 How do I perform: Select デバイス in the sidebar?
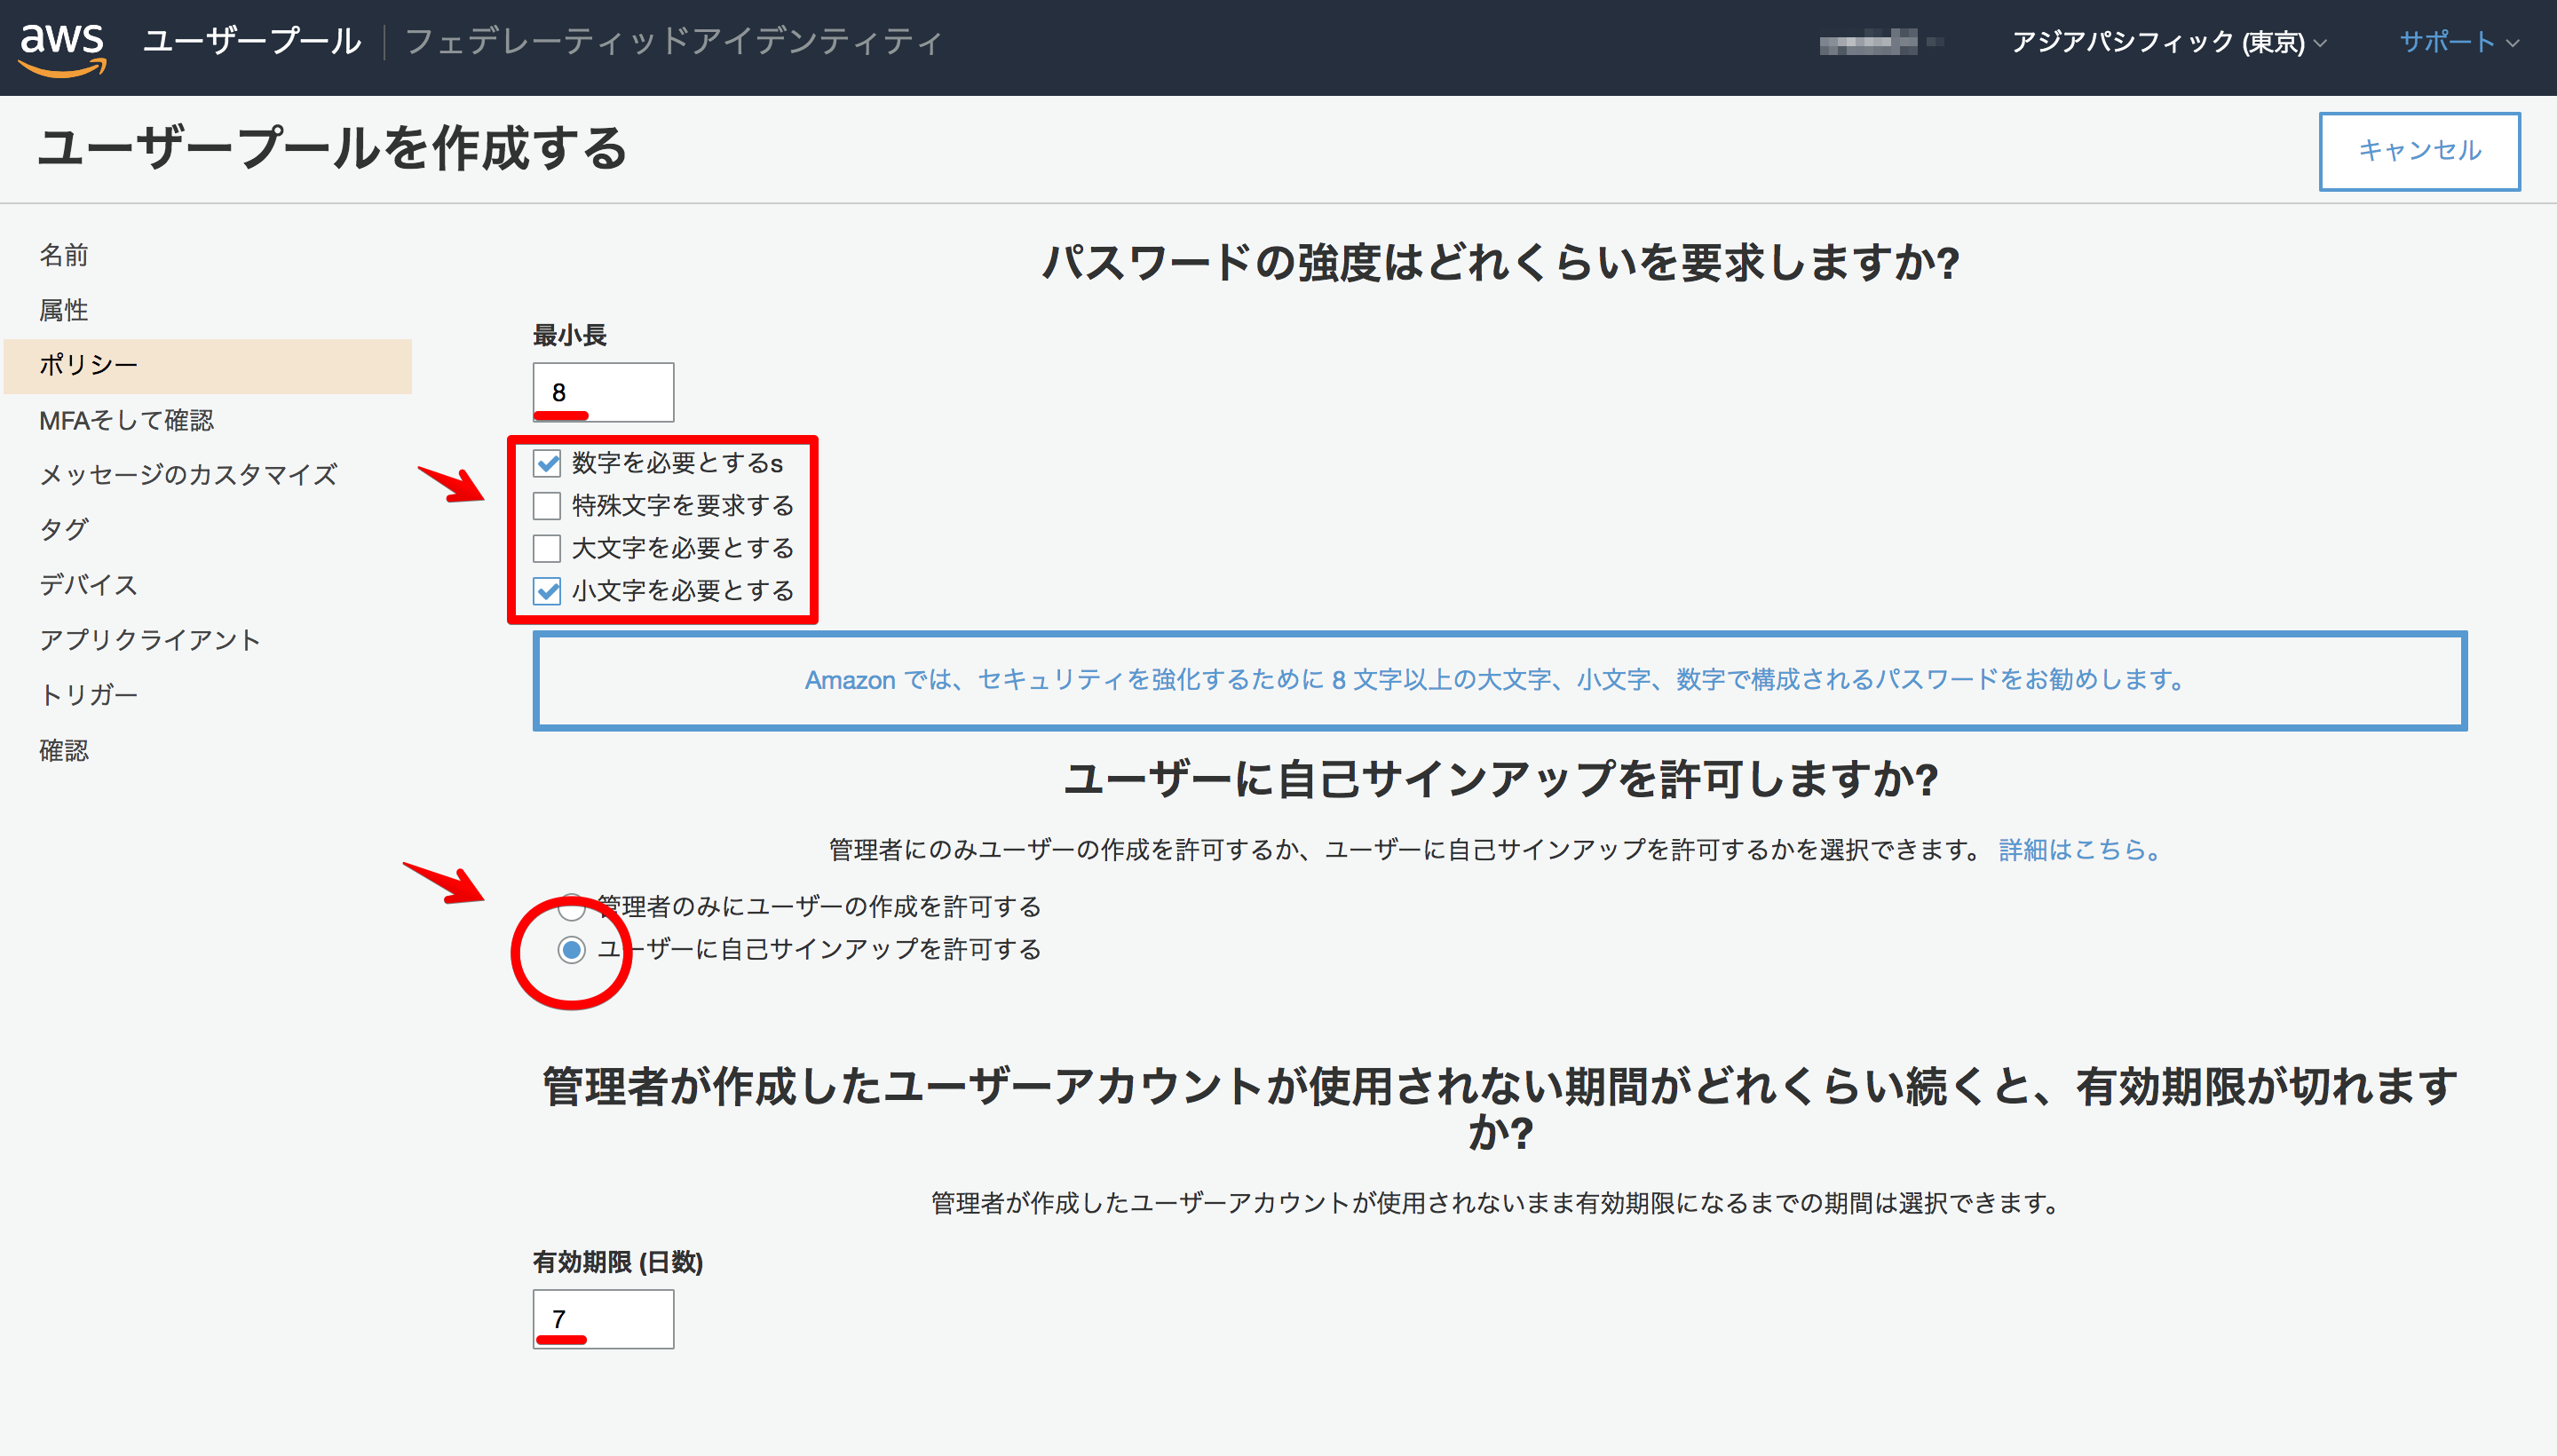coord(88,584)
